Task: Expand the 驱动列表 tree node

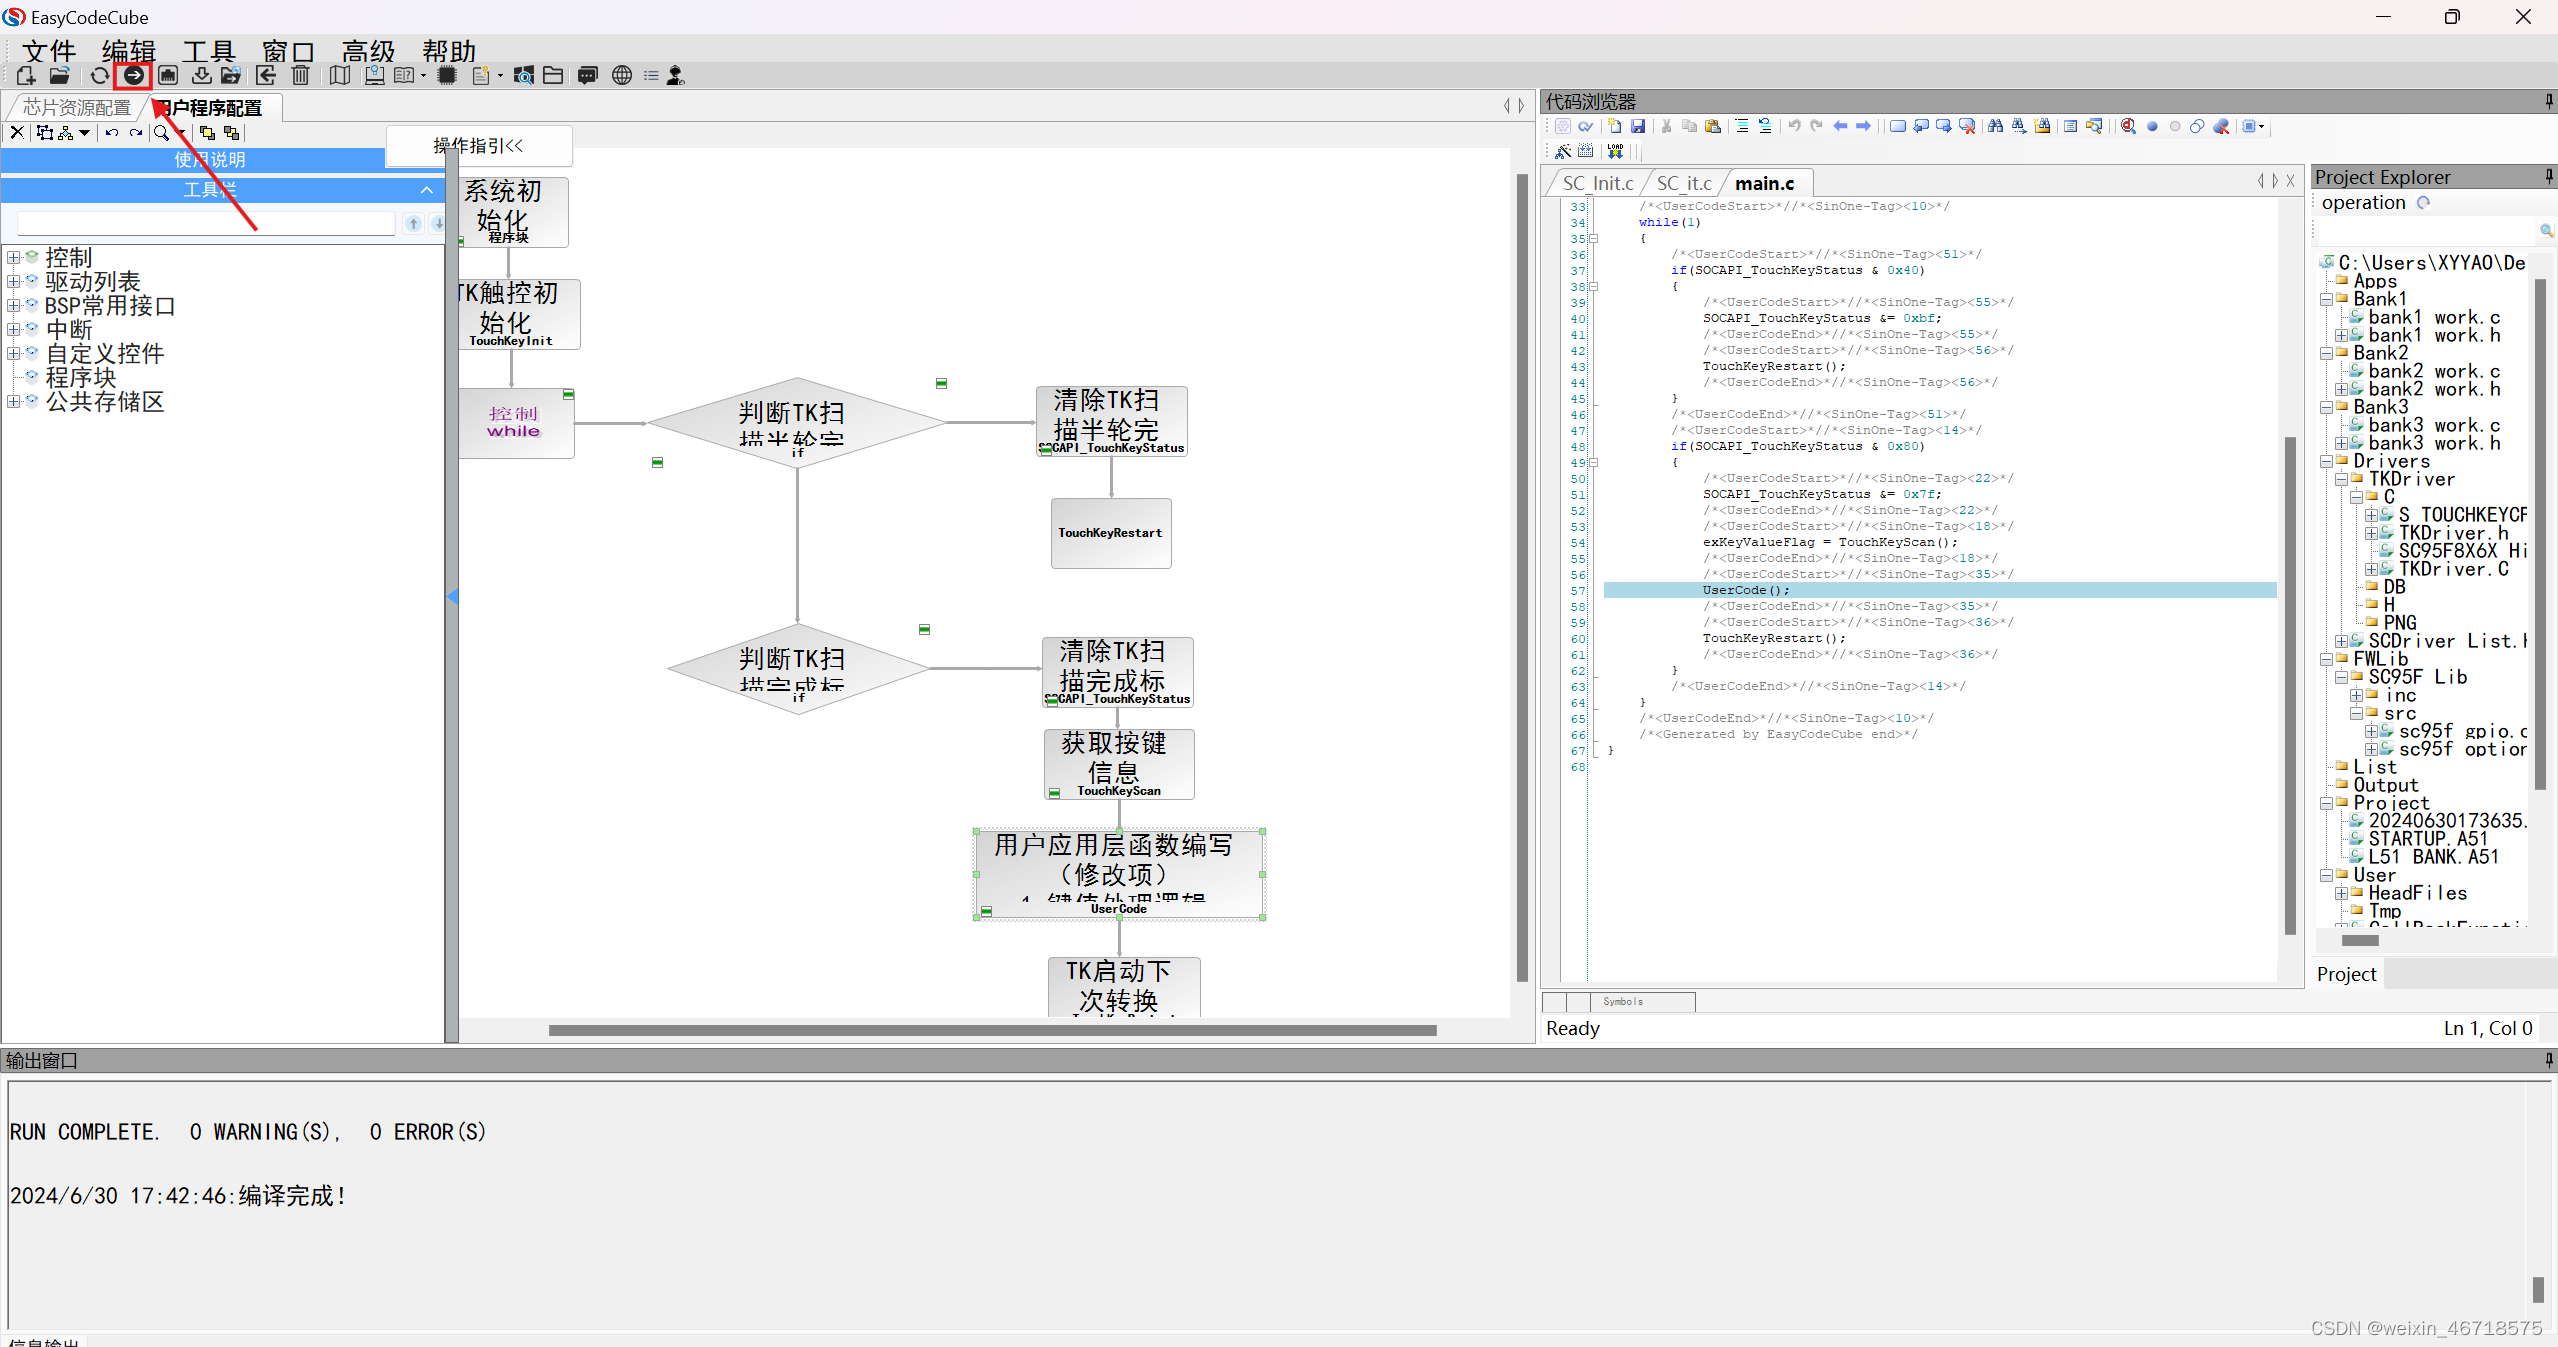Action: 13,282
